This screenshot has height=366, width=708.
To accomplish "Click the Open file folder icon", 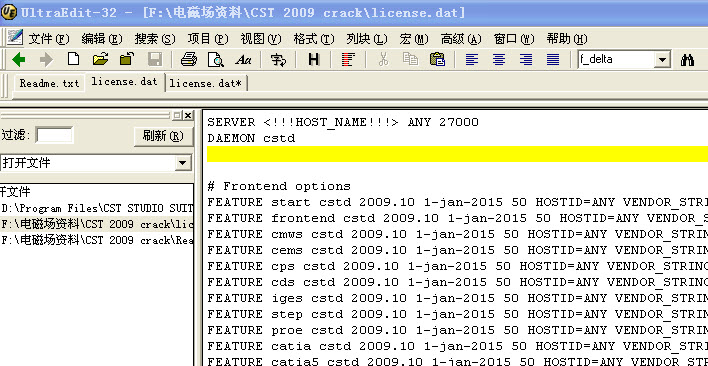I will click(100, 60).
